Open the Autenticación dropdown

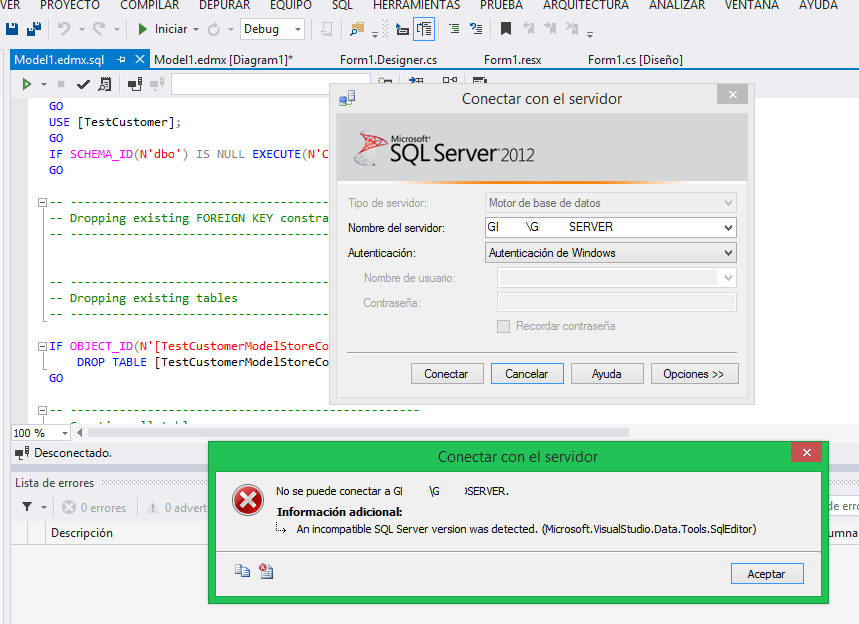click(x=728, y=253)
